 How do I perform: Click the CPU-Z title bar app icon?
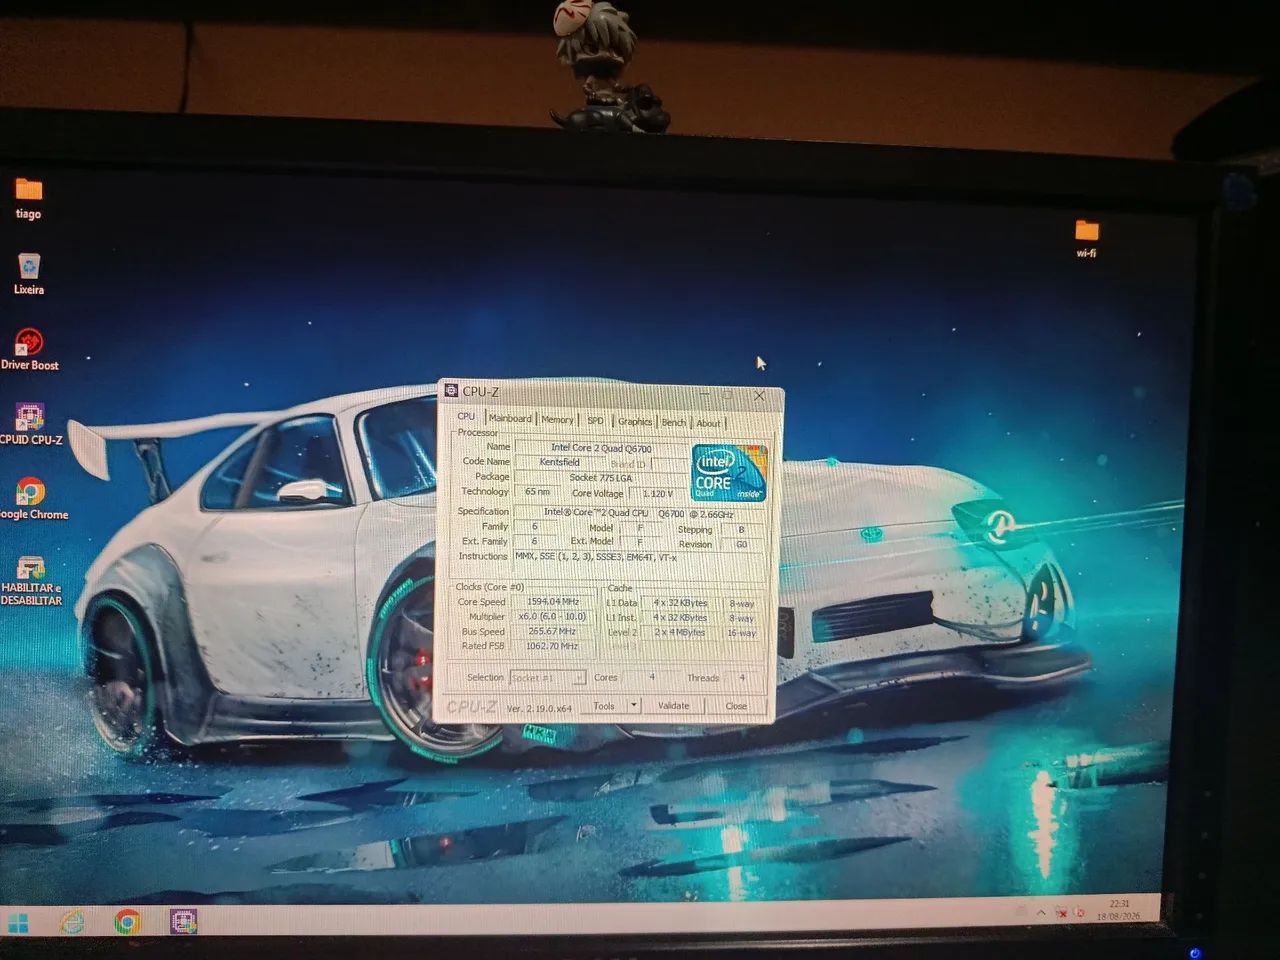[x=451, y=391]
